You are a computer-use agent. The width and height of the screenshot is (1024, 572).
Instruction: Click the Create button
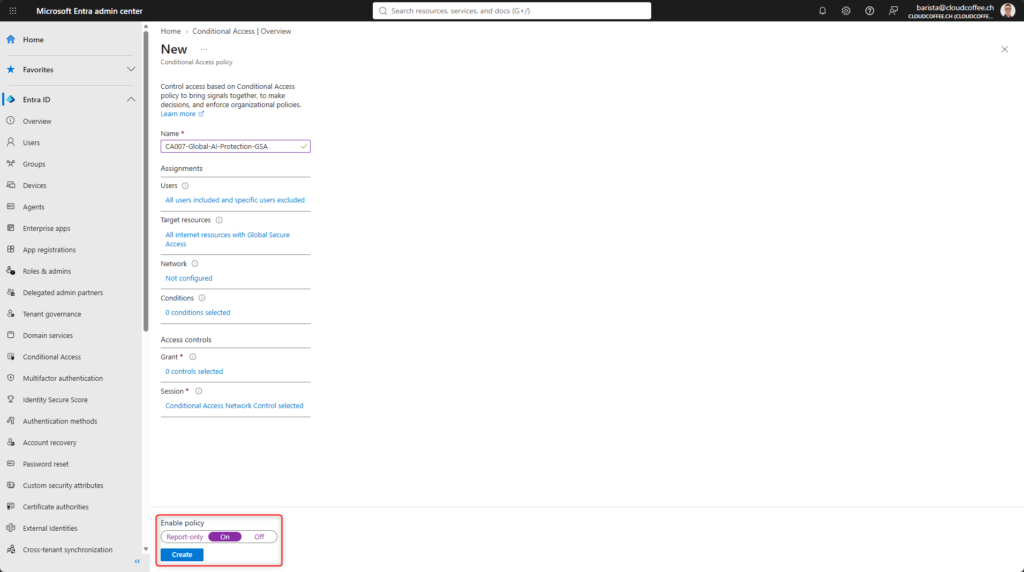coord(182,554)
